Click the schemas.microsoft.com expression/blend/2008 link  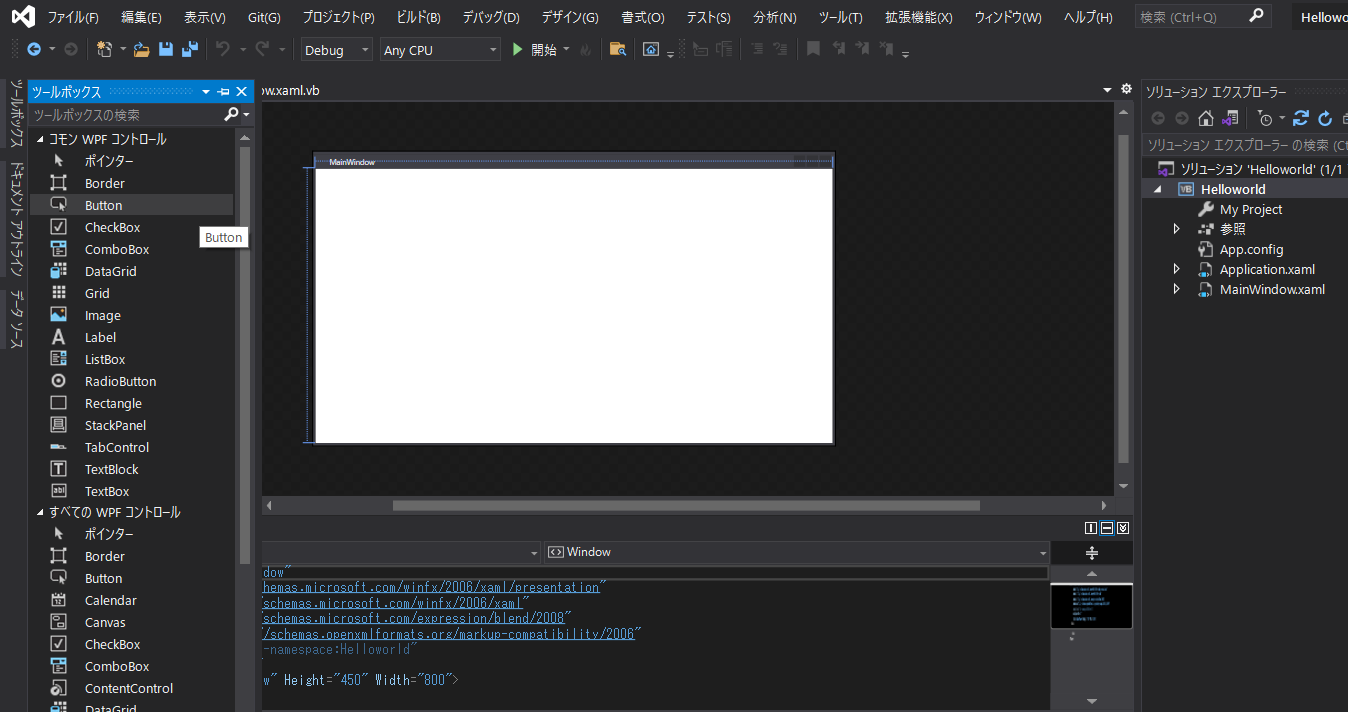pos(416,618)
